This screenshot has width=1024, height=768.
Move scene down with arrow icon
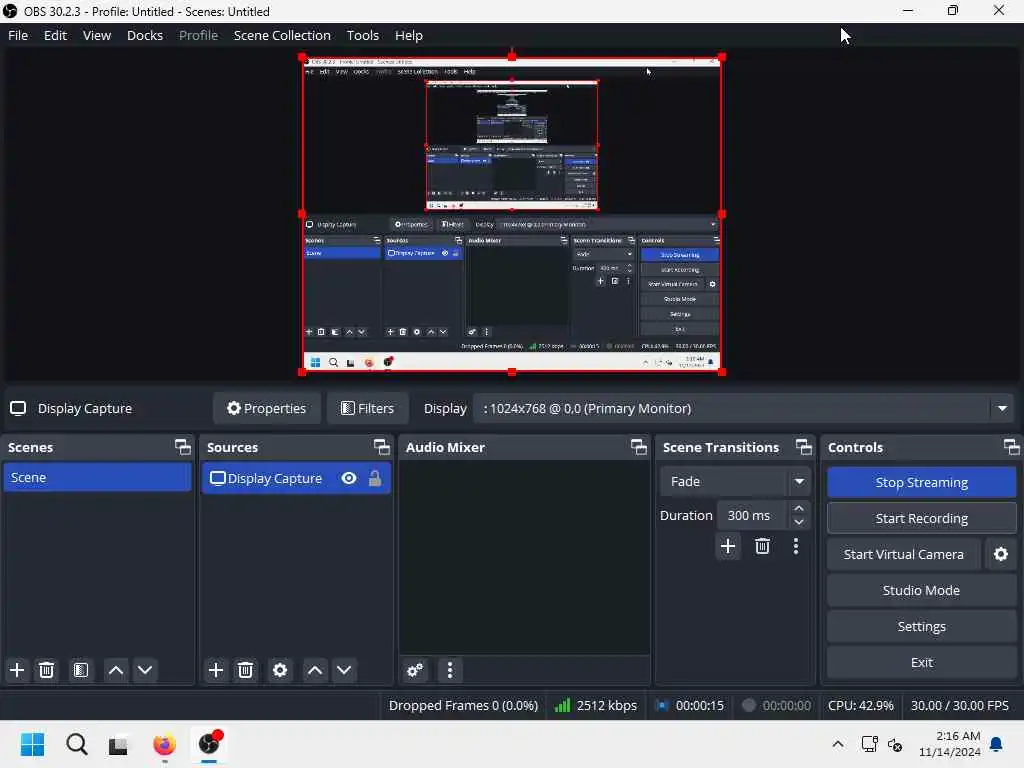click(x=145, y=670)
